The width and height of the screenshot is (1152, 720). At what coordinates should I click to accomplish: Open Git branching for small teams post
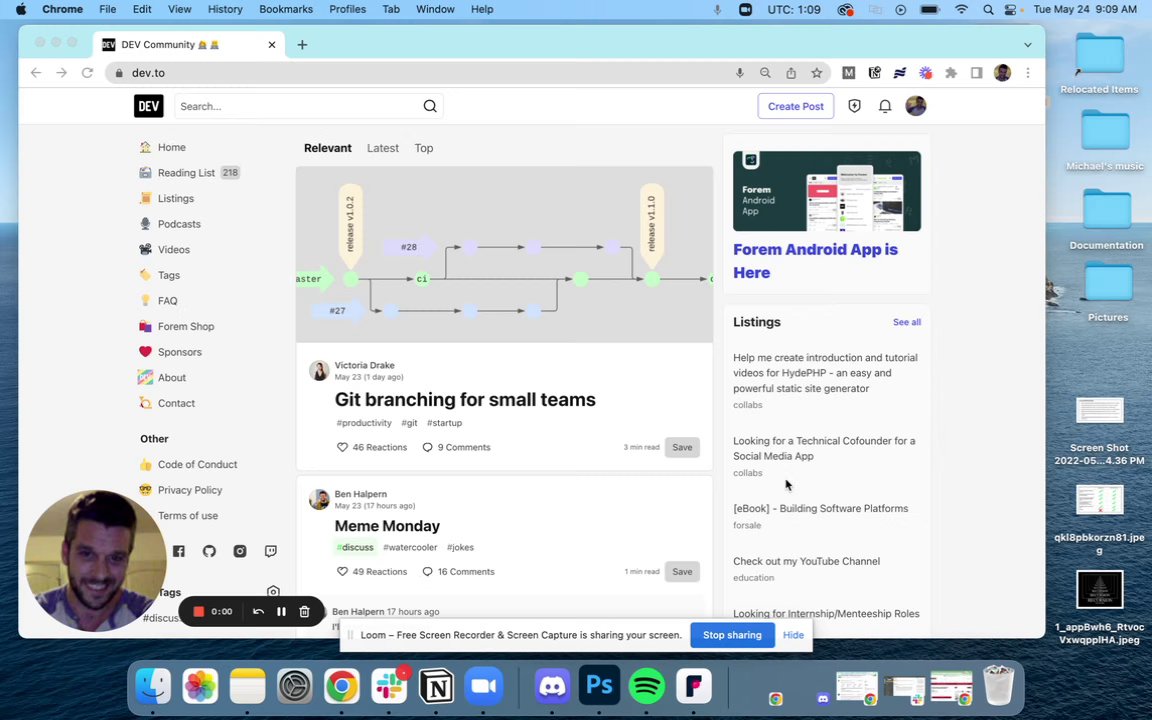tap(465, 400)
